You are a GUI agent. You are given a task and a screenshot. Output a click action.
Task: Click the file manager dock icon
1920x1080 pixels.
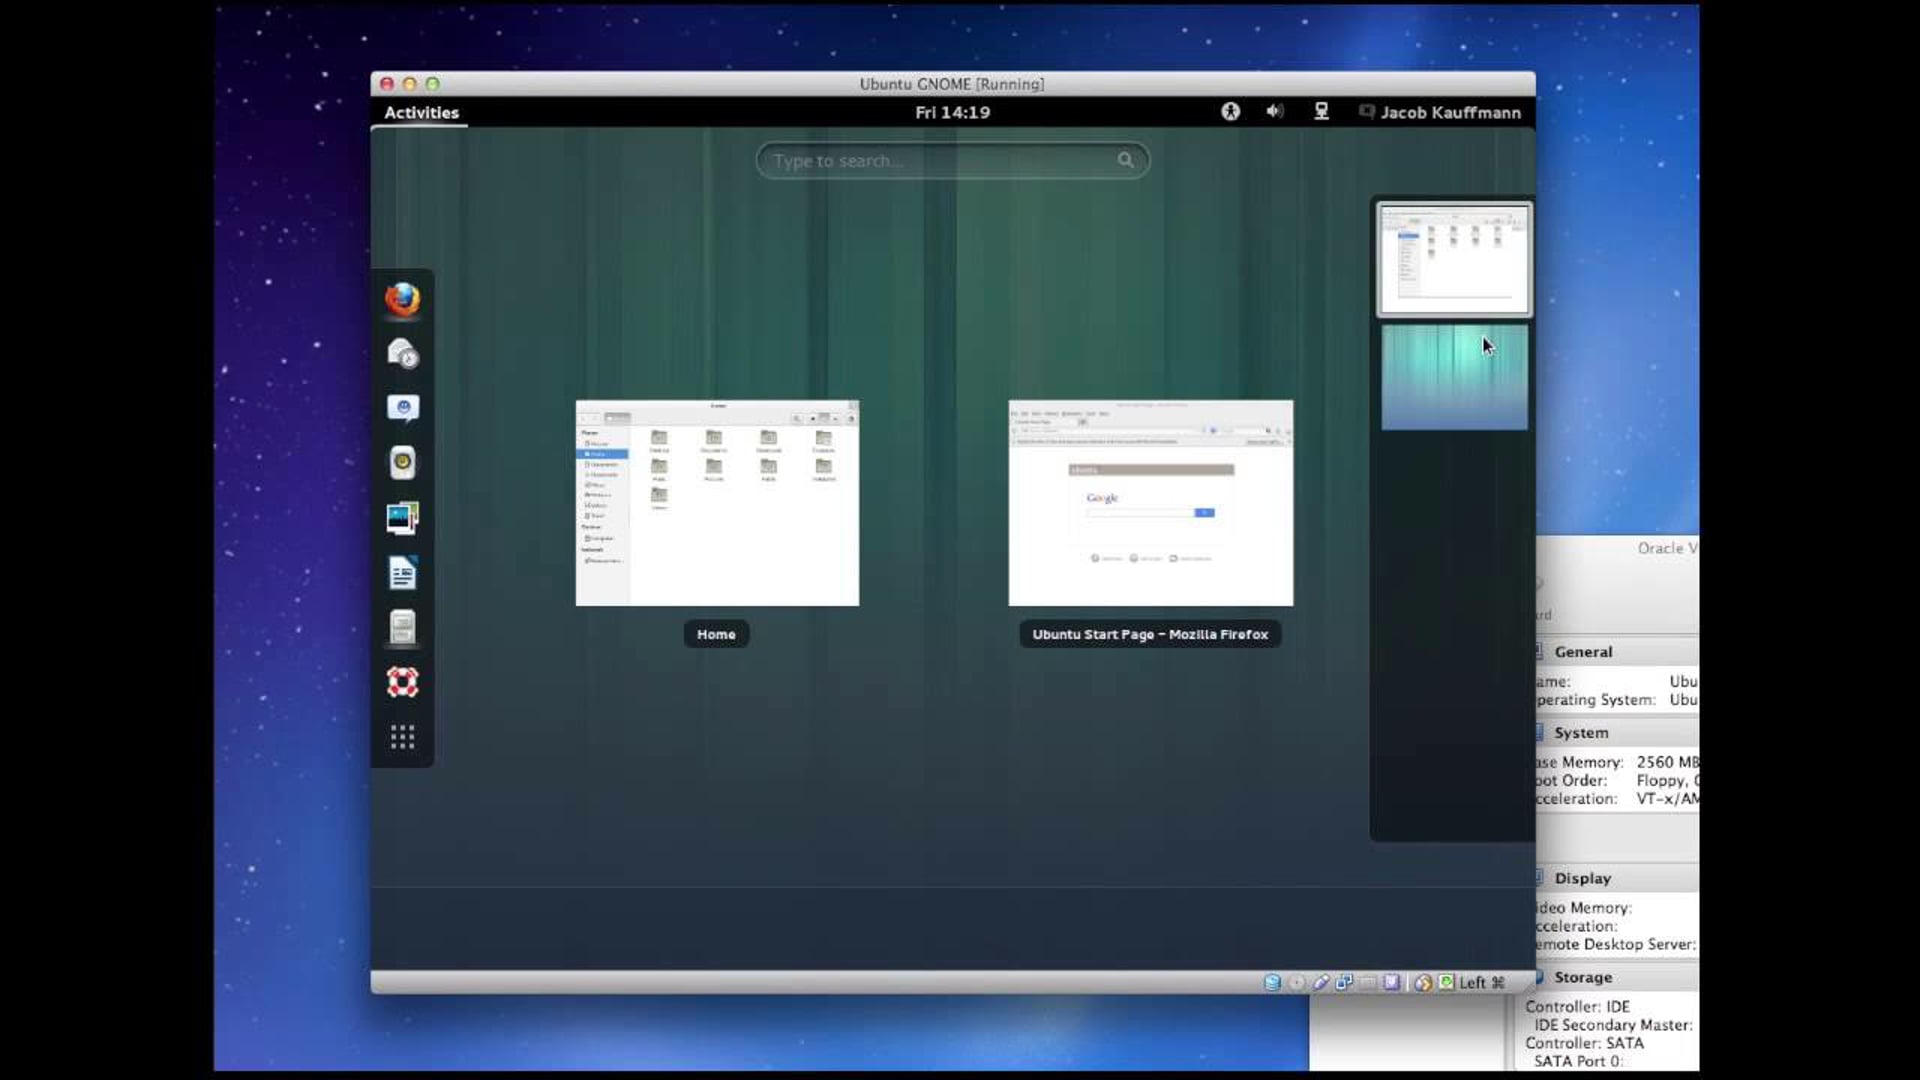point(404,626)
